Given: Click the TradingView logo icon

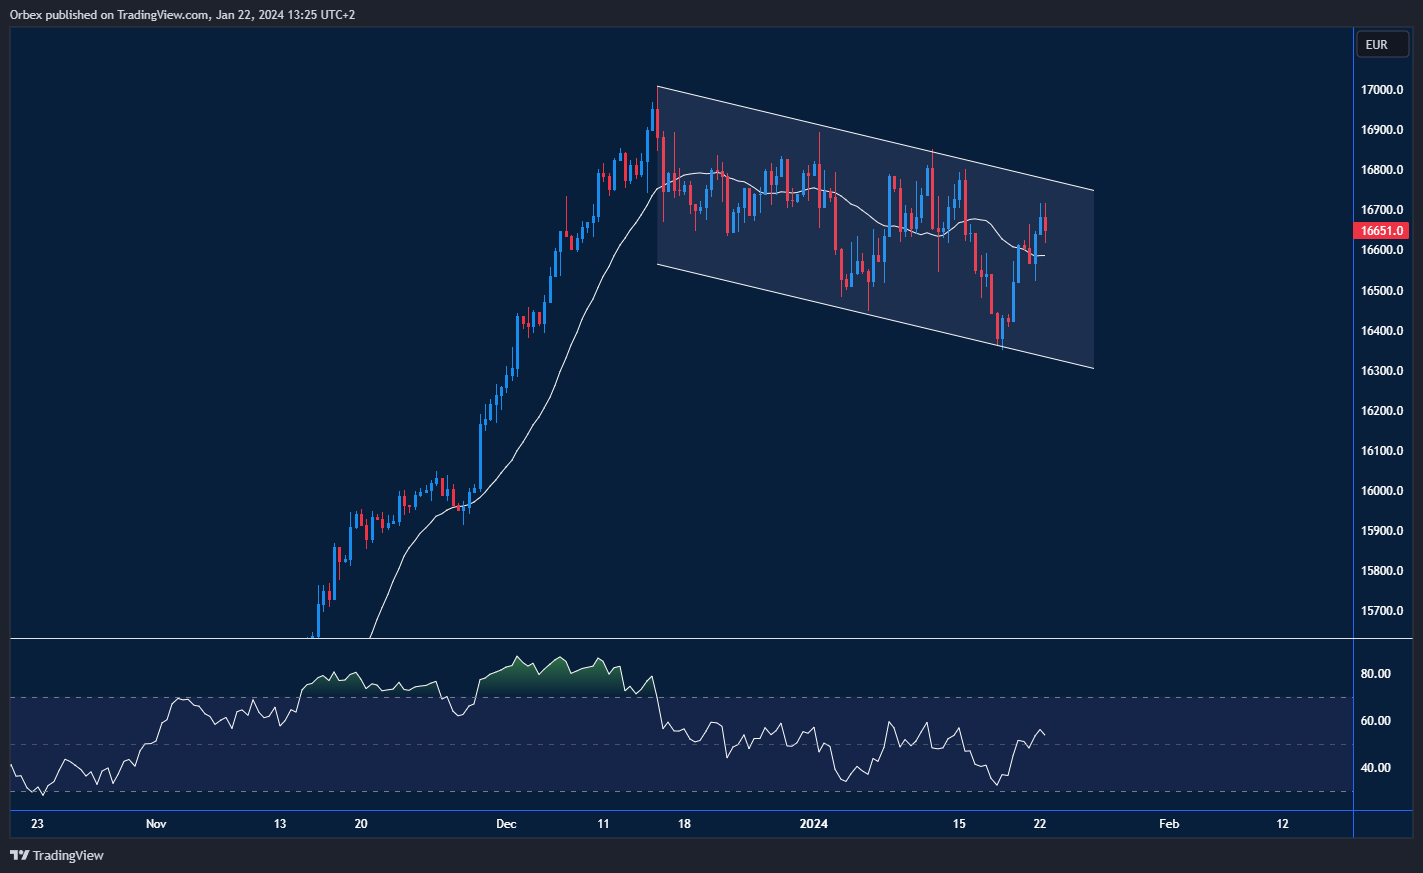Looking at the screenshot, I should click(x=20, y=855).
